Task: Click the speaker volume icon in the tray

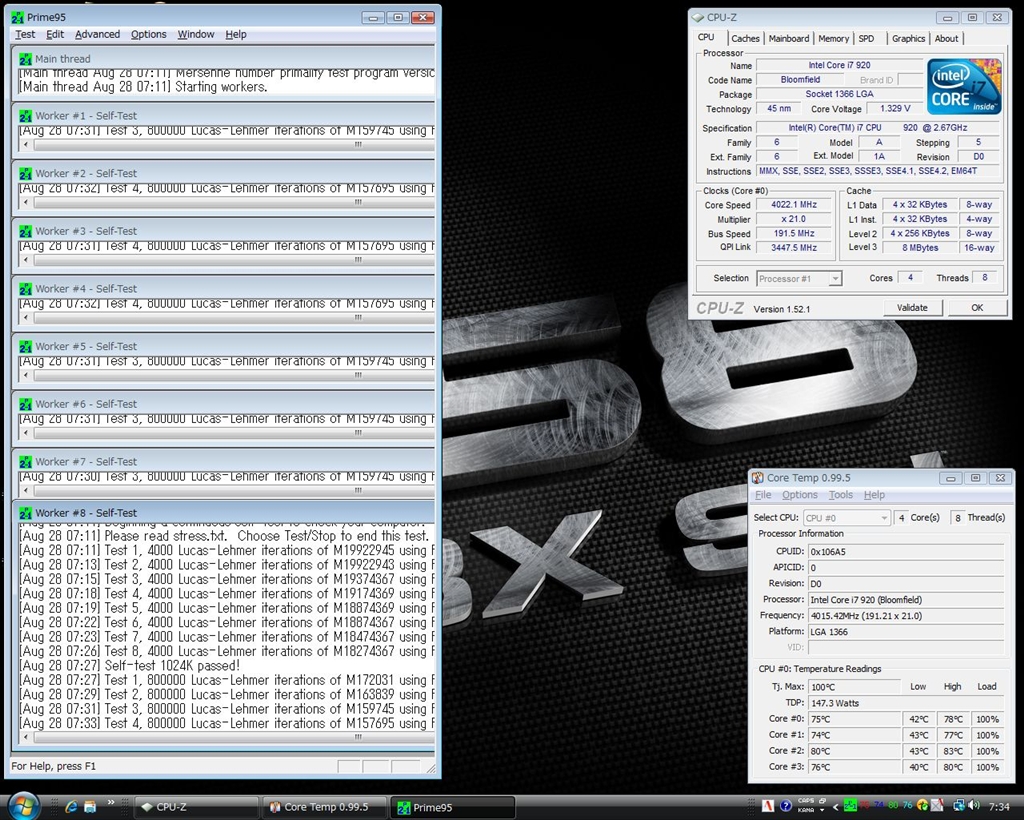Action: 973,805
